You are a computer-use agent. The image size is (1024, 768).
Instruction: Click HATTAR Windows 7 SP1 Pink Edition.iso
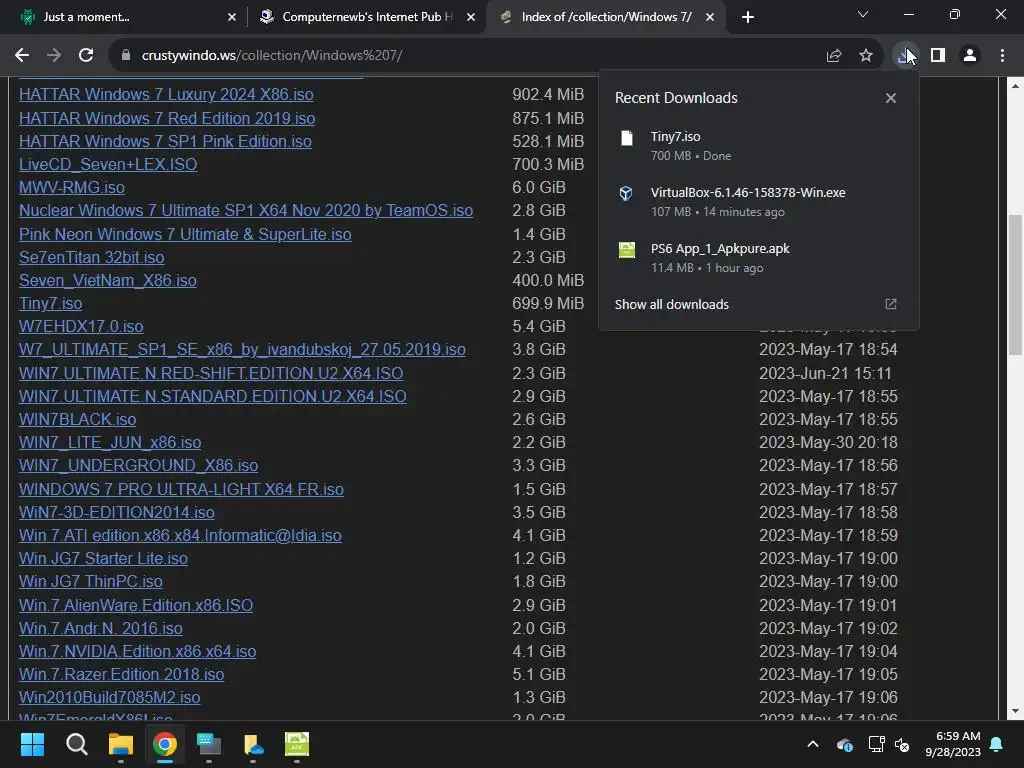pos(165,141)
